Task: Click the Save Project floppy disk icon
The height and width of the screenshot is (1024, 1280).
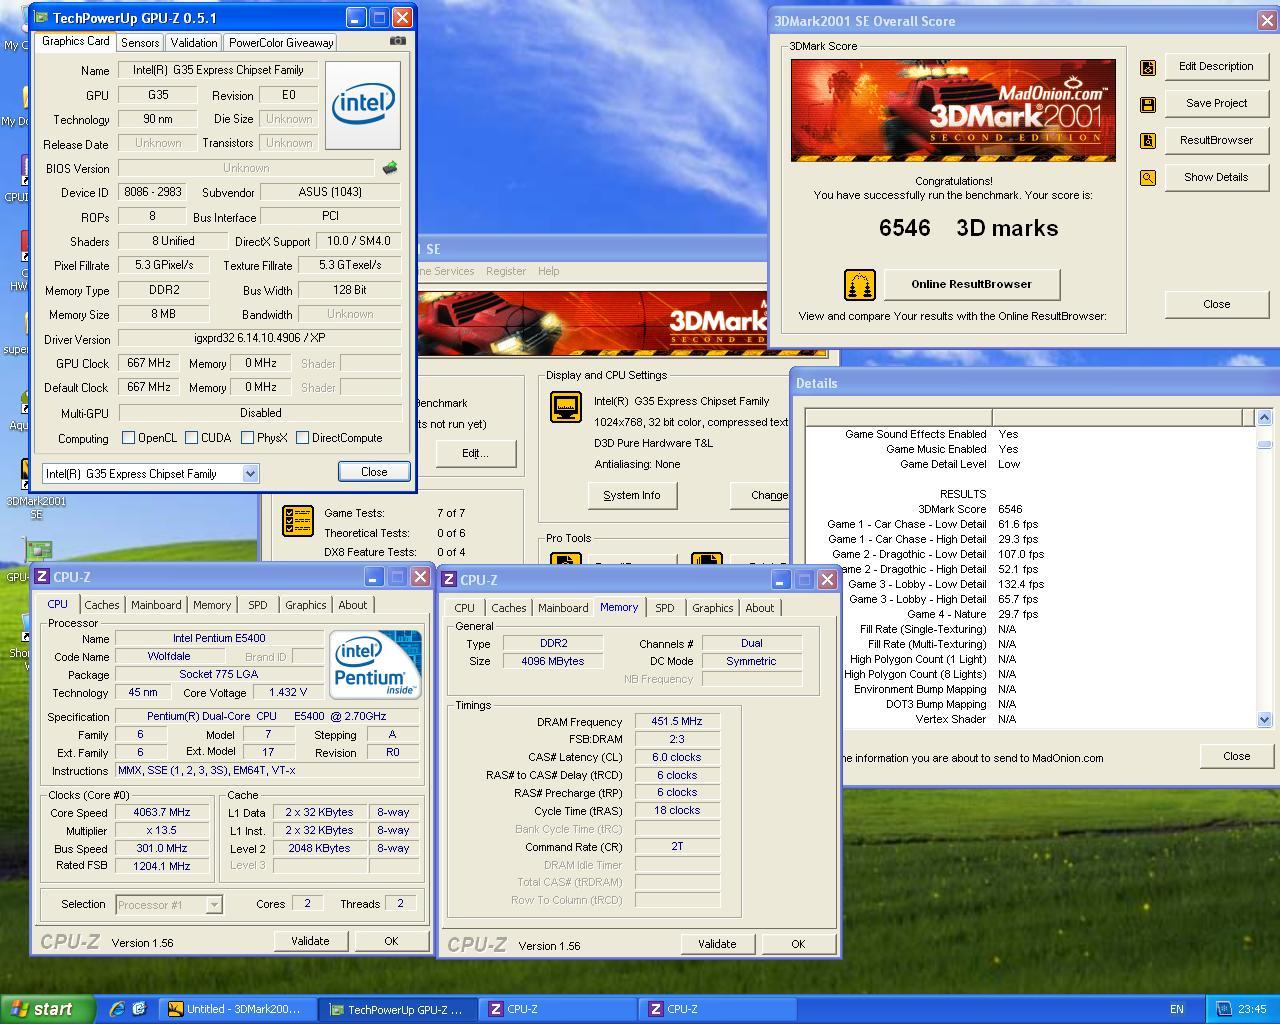Action: pos(1148,104)
